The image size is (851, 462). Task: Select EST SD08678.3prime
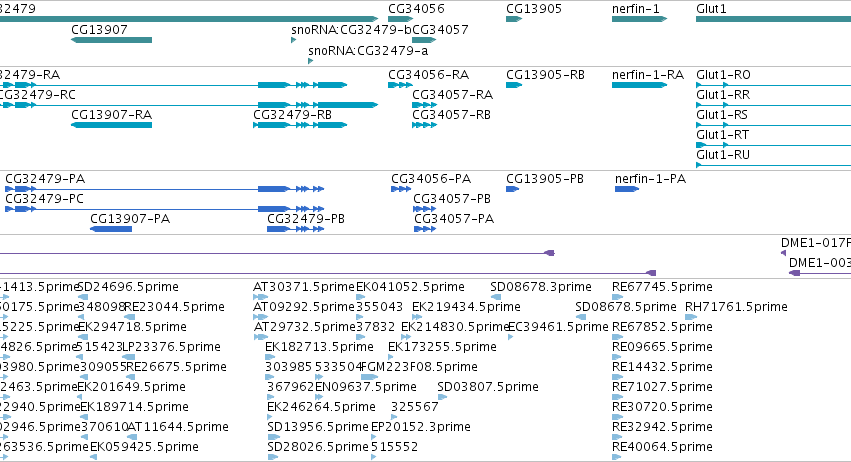541,287
